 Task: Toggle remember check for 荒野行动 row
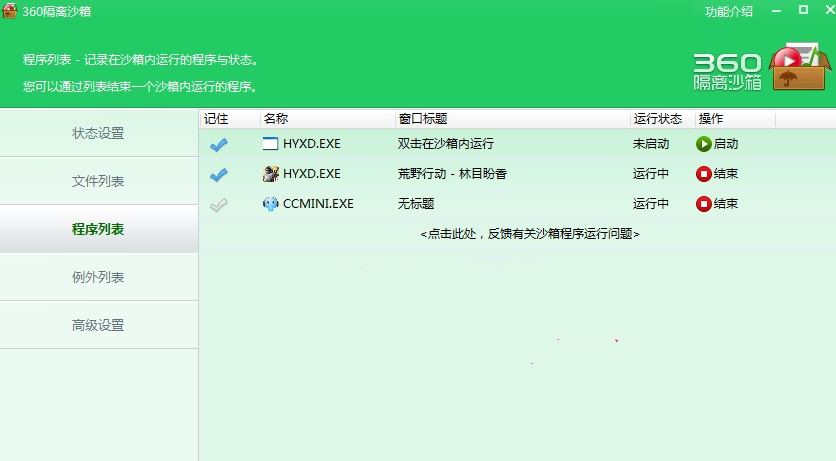[219, 174]
